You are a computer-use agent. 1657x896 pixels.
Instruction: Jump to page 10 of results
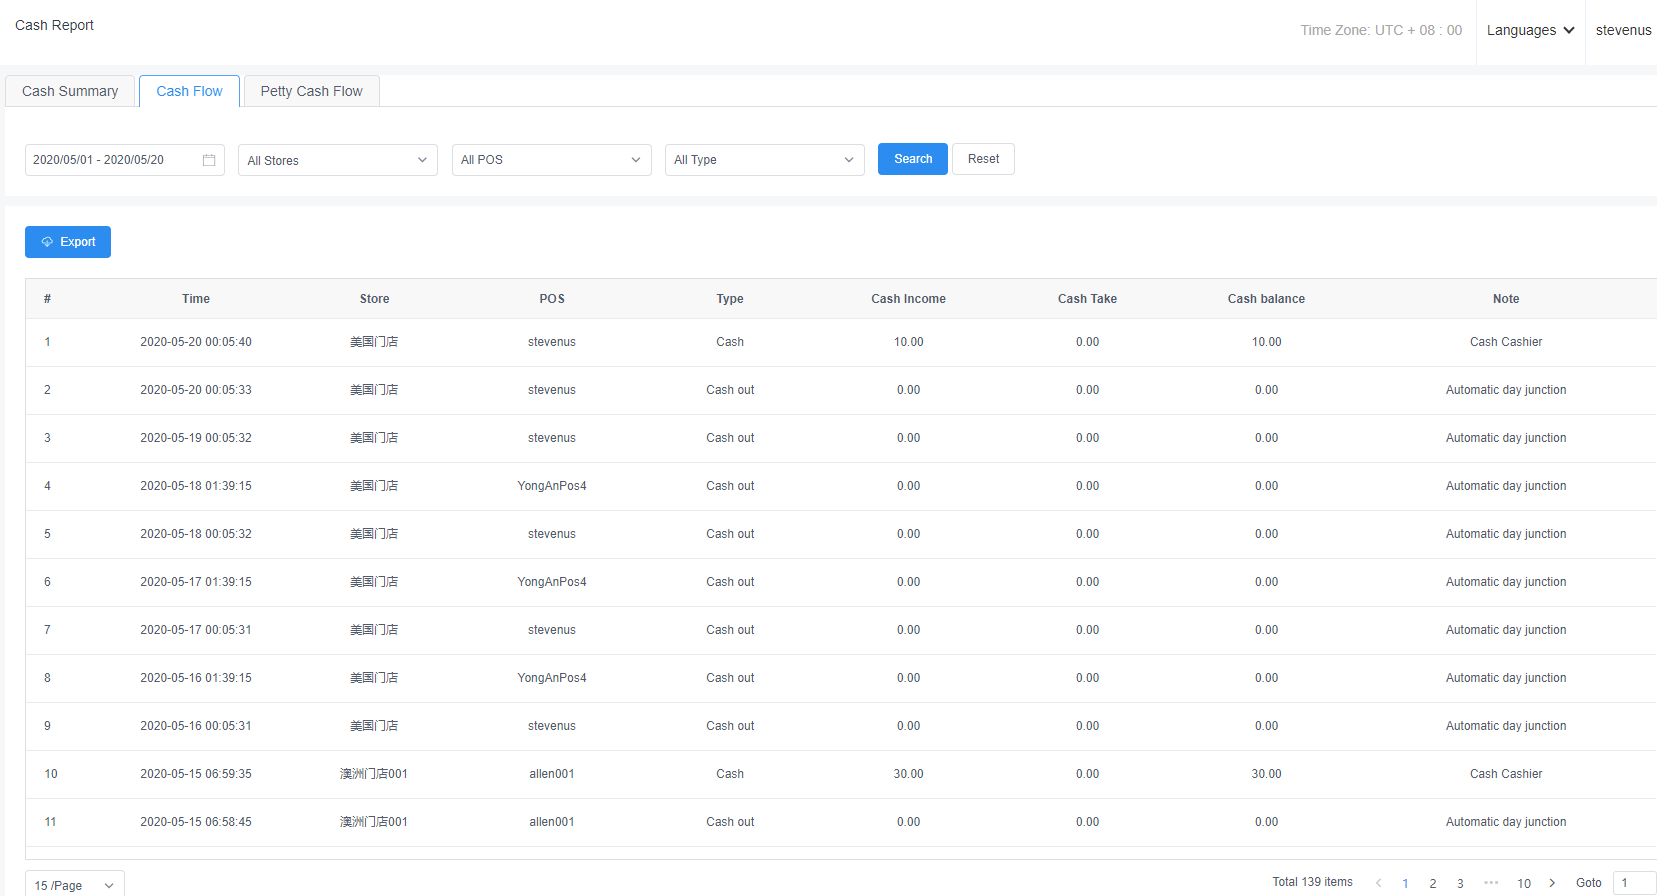click(1524, 883)
